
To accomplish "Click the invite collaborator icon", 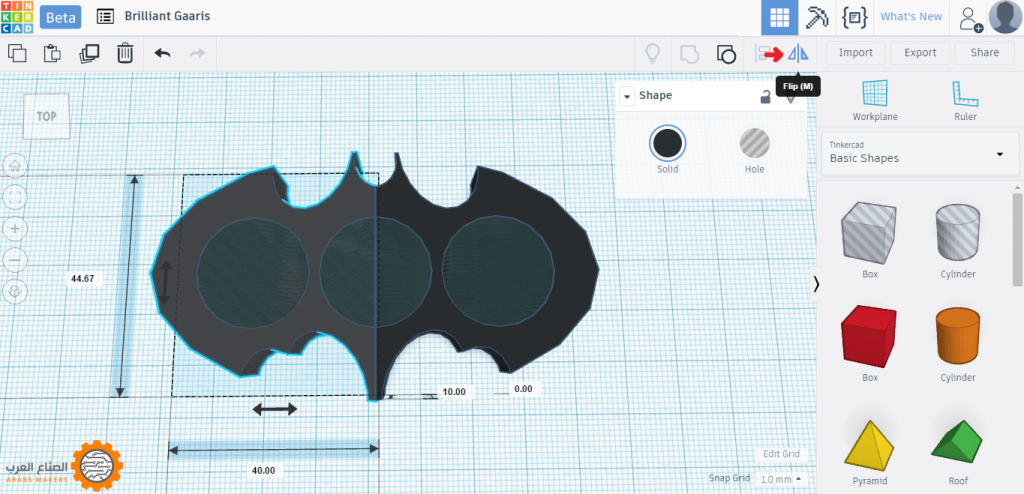I will 970,18.
